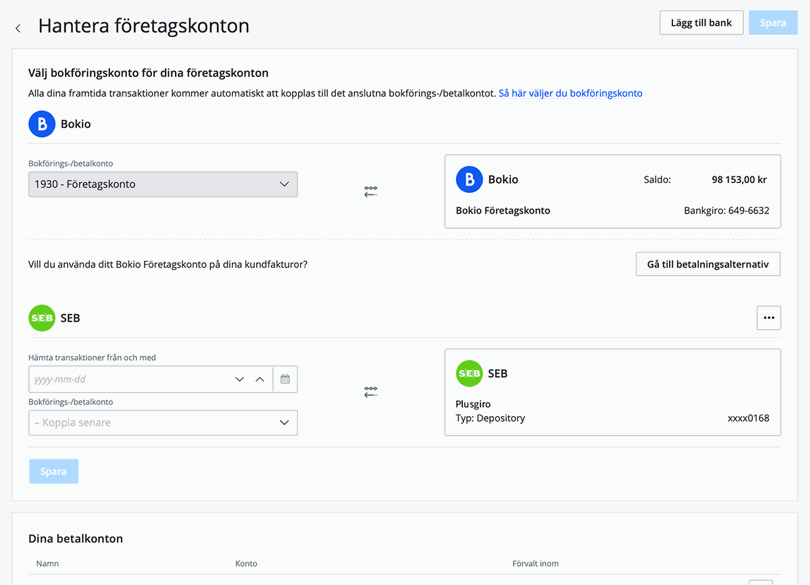Image resolution: width=810 pixels, height=585 pixels.
Task: Click the green SEB logo in section header
Action: click(42, 318)
